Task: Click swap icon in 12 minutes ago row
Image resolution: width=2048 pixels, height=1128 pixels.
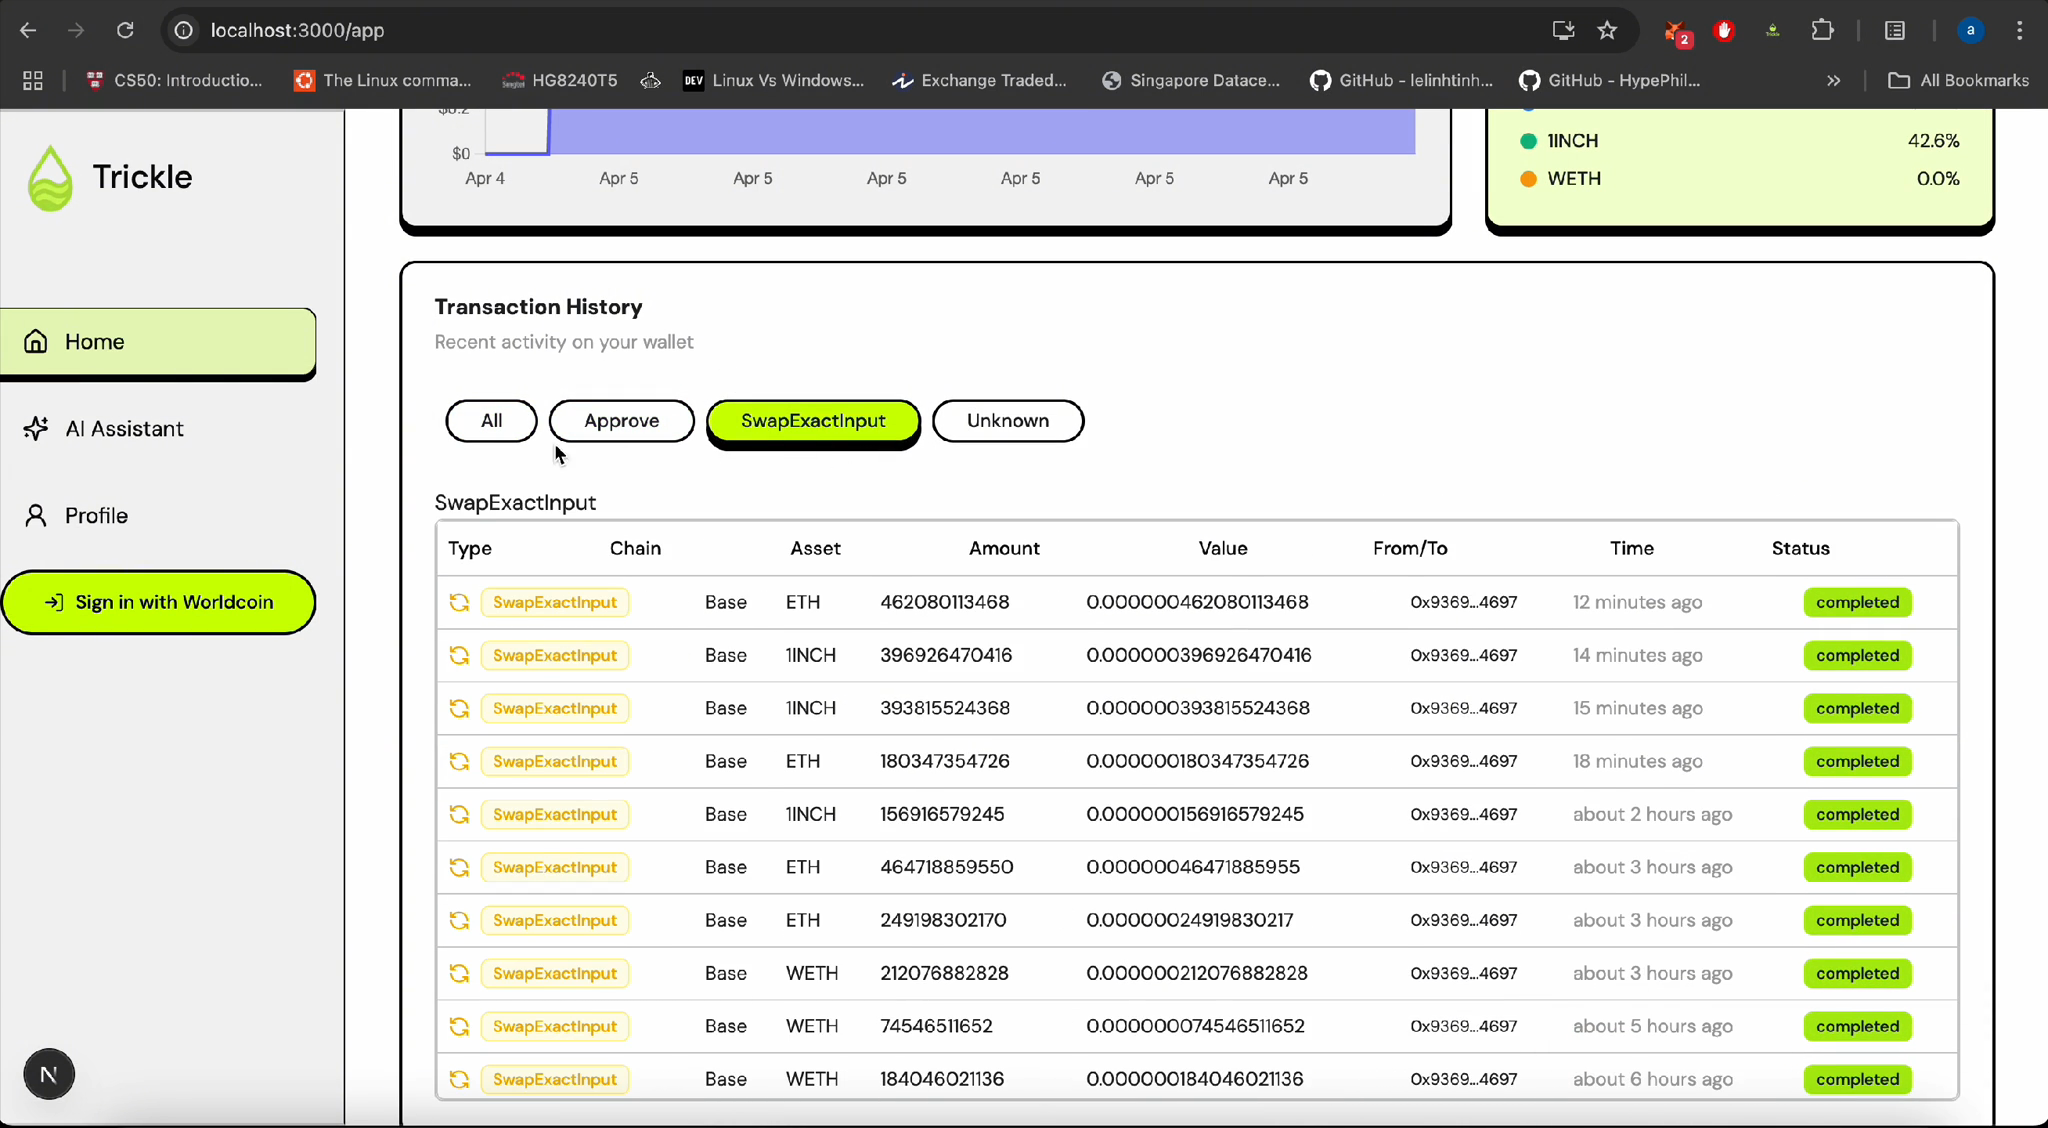Action: click(459, 602)
